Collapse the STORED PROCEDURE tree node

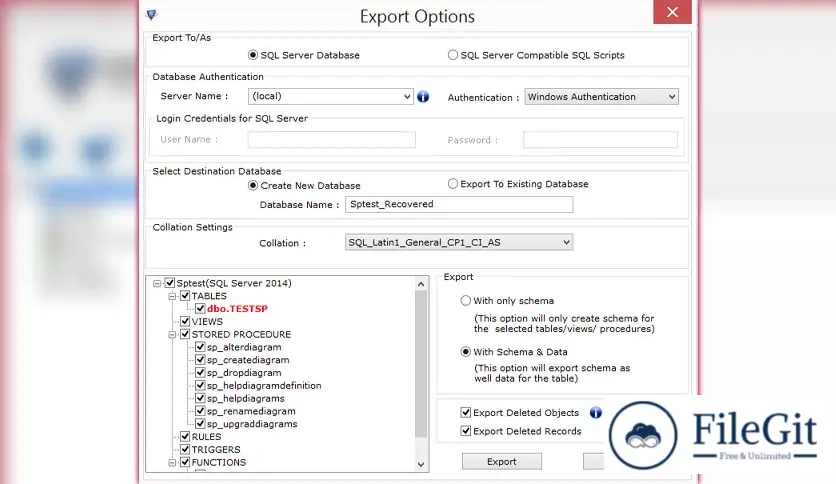pos(172,335)
